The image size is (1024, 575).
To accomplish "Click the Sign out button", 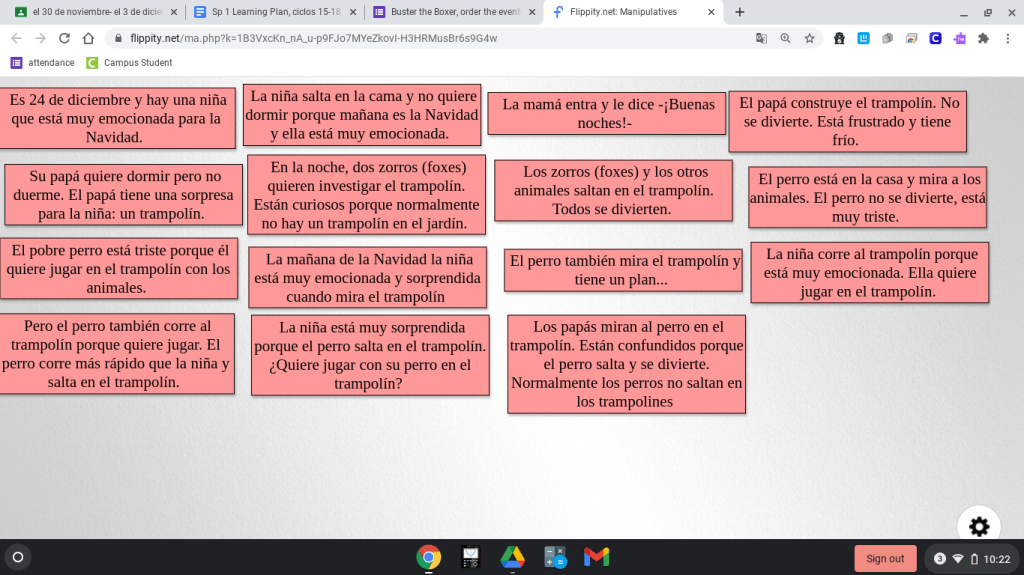I will (885, 558).
